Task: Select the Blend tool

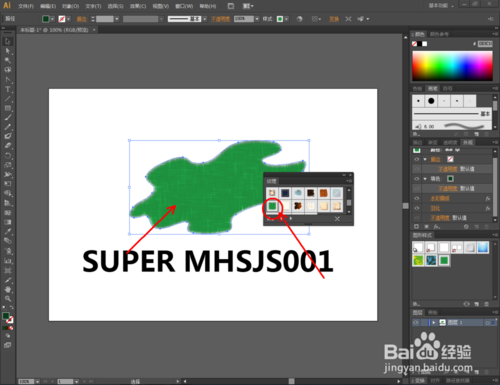Action: 8,241
